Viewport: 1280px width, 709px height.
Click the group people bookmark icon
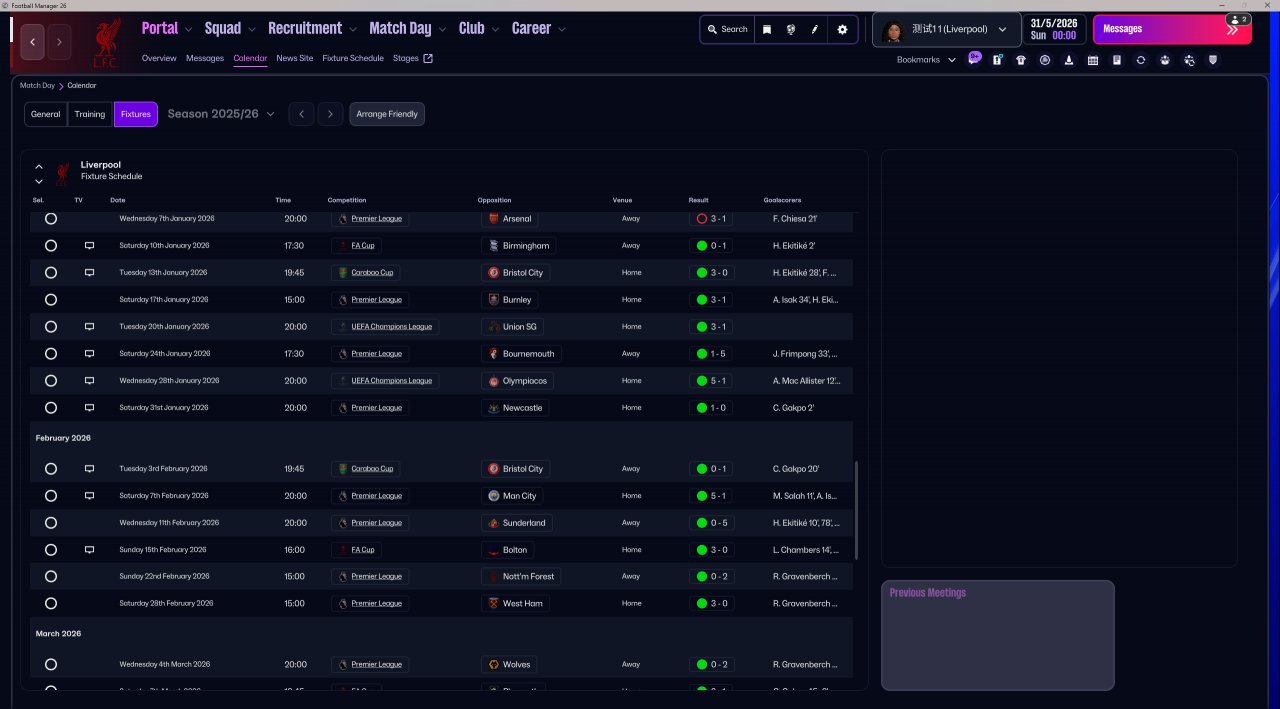pyautogui.click(x=1165, y=60)
